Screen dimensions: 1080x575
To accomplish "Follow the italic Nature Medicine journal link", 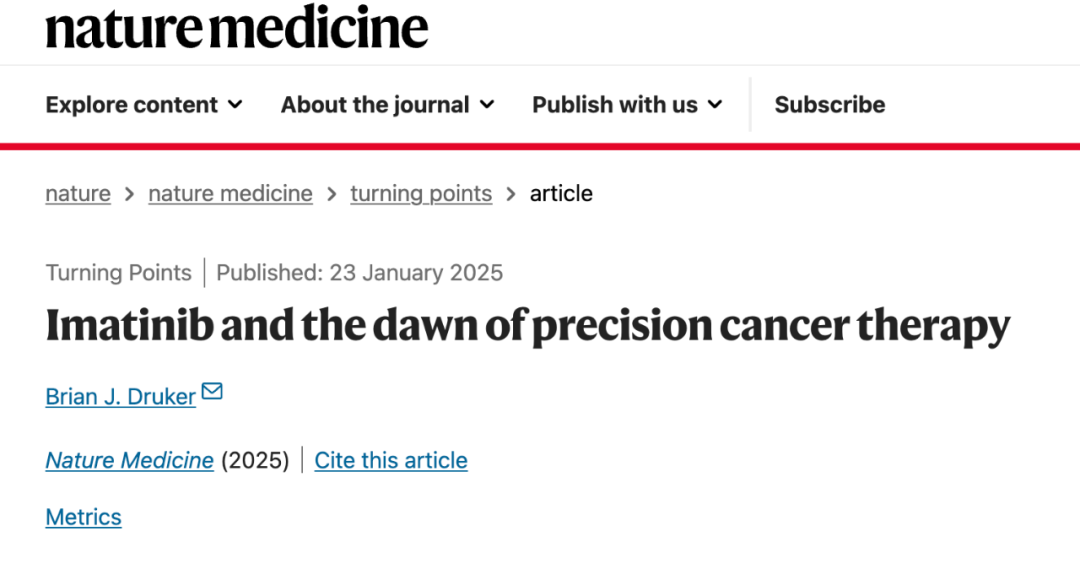I will pos(129,460).
